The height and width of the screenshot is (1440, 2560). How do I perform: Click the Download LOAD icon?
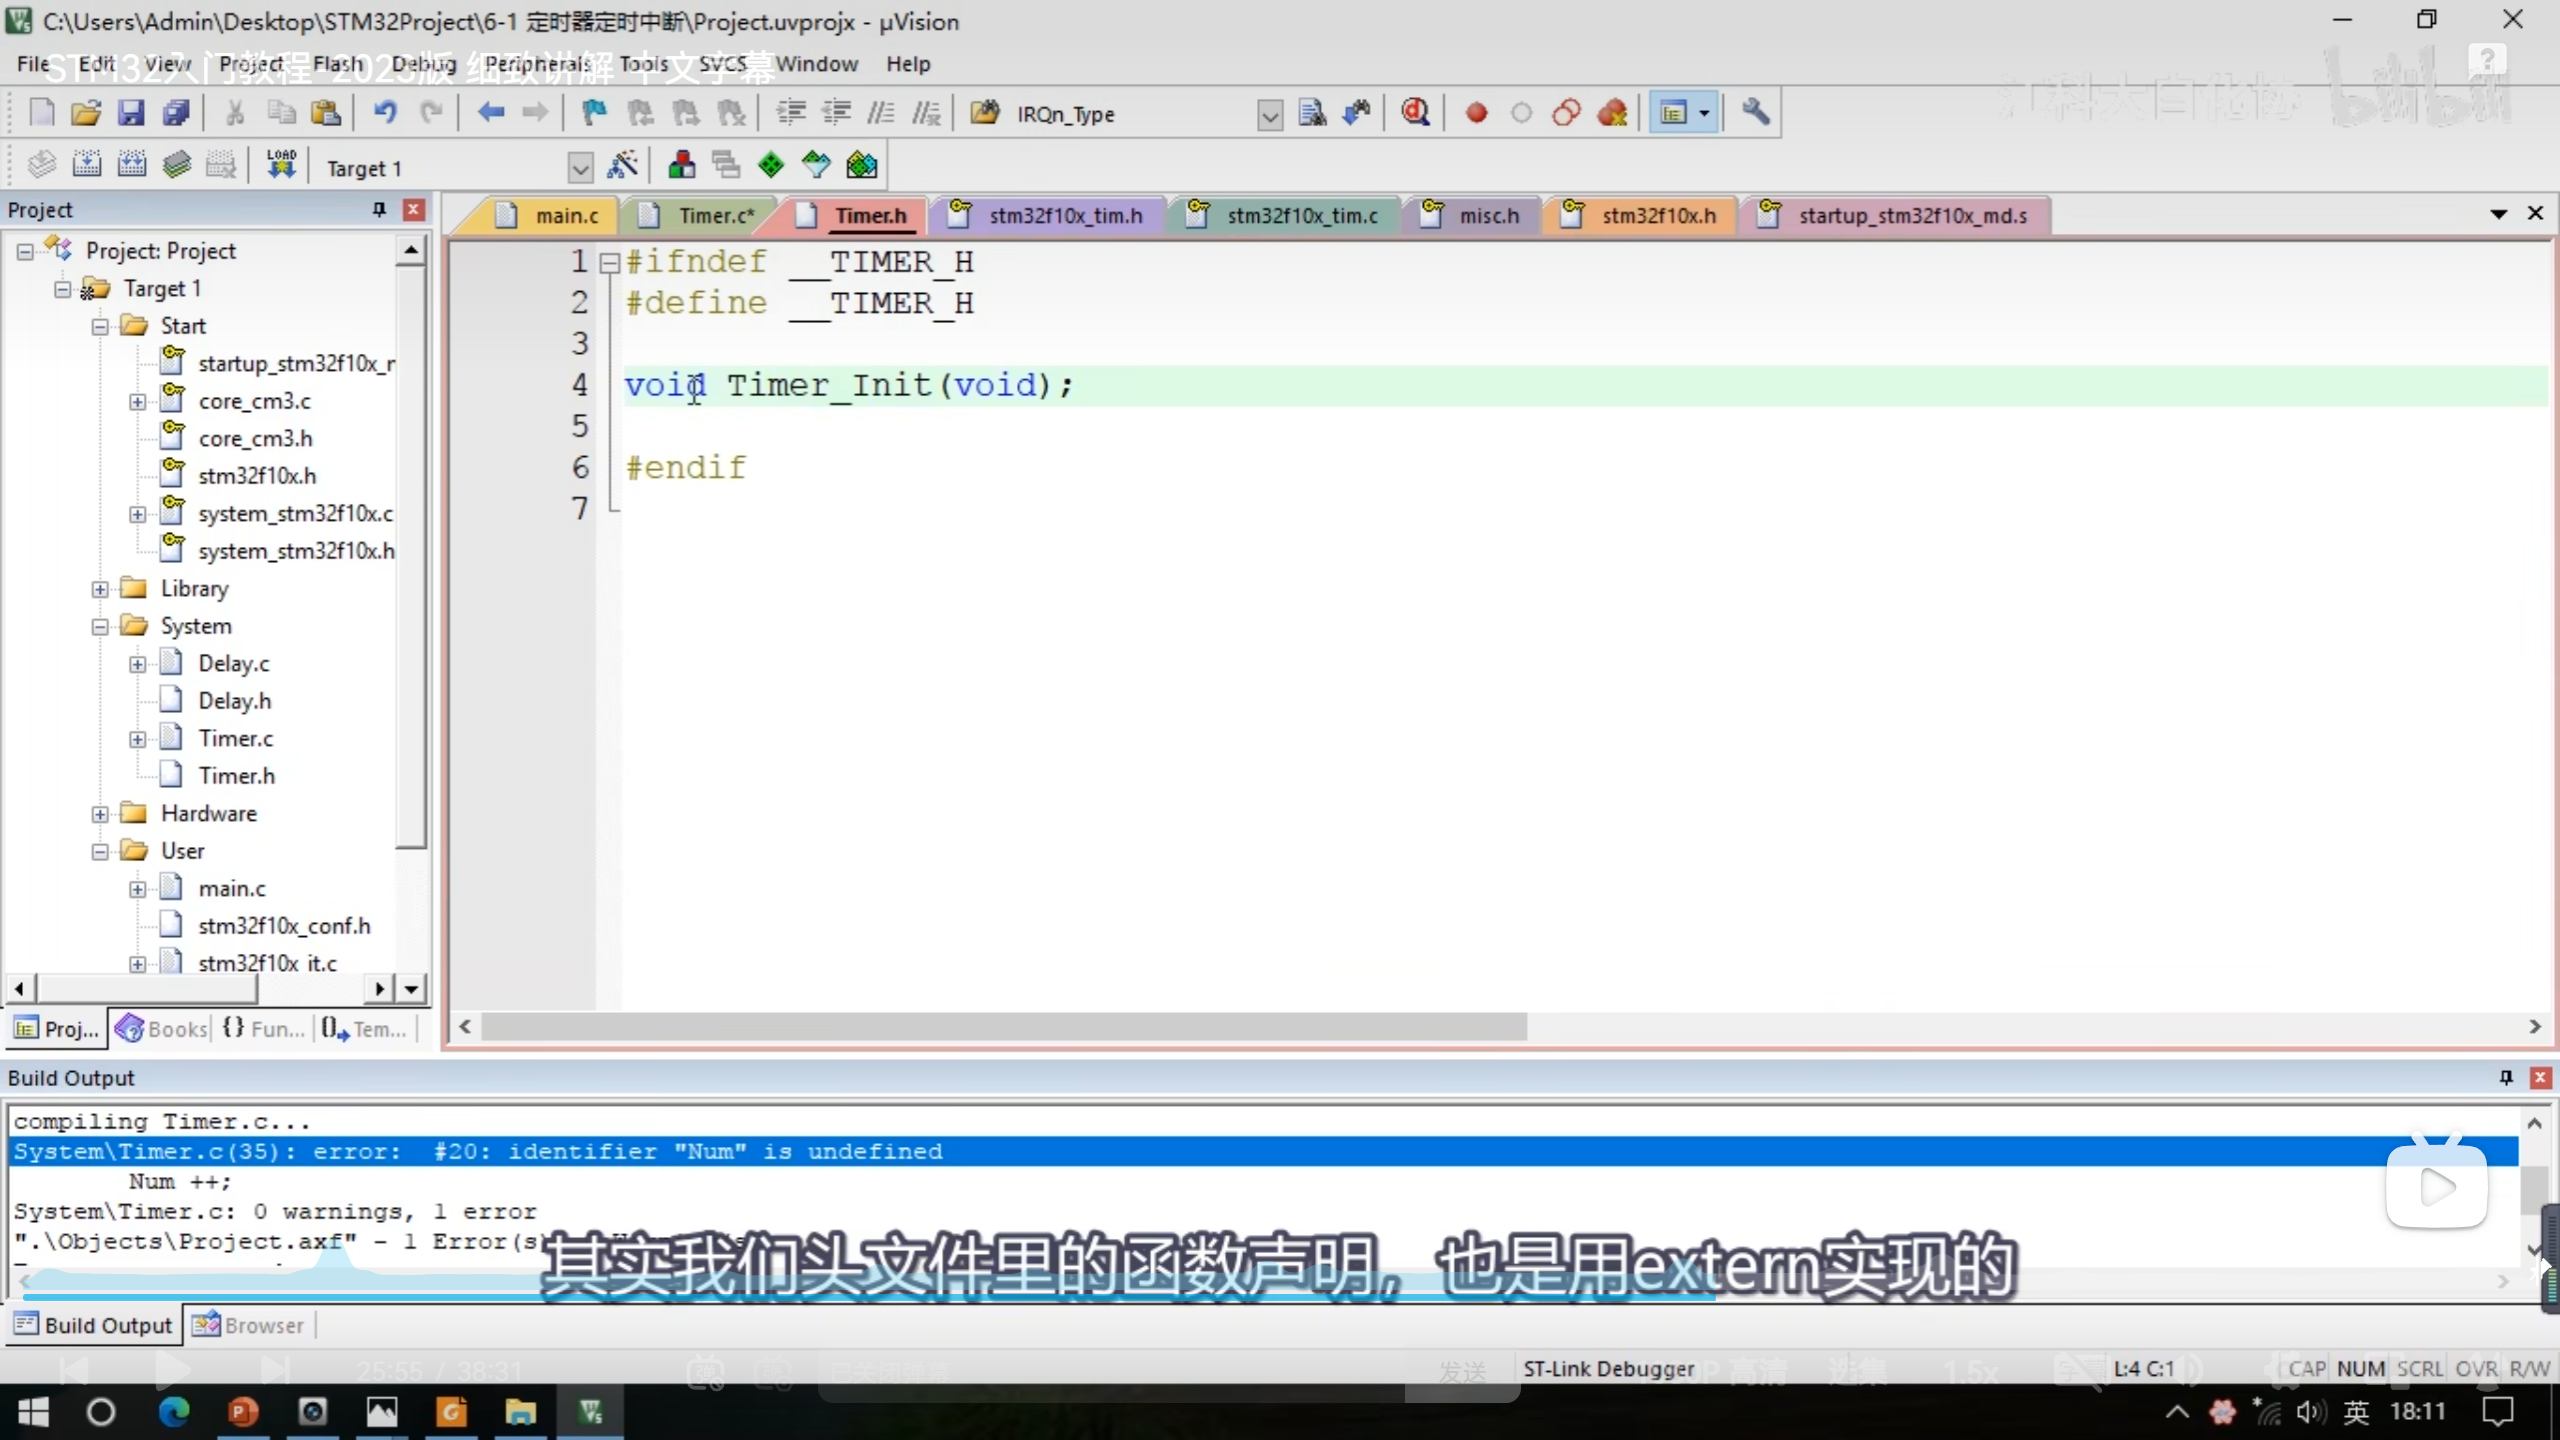point(281,165)
